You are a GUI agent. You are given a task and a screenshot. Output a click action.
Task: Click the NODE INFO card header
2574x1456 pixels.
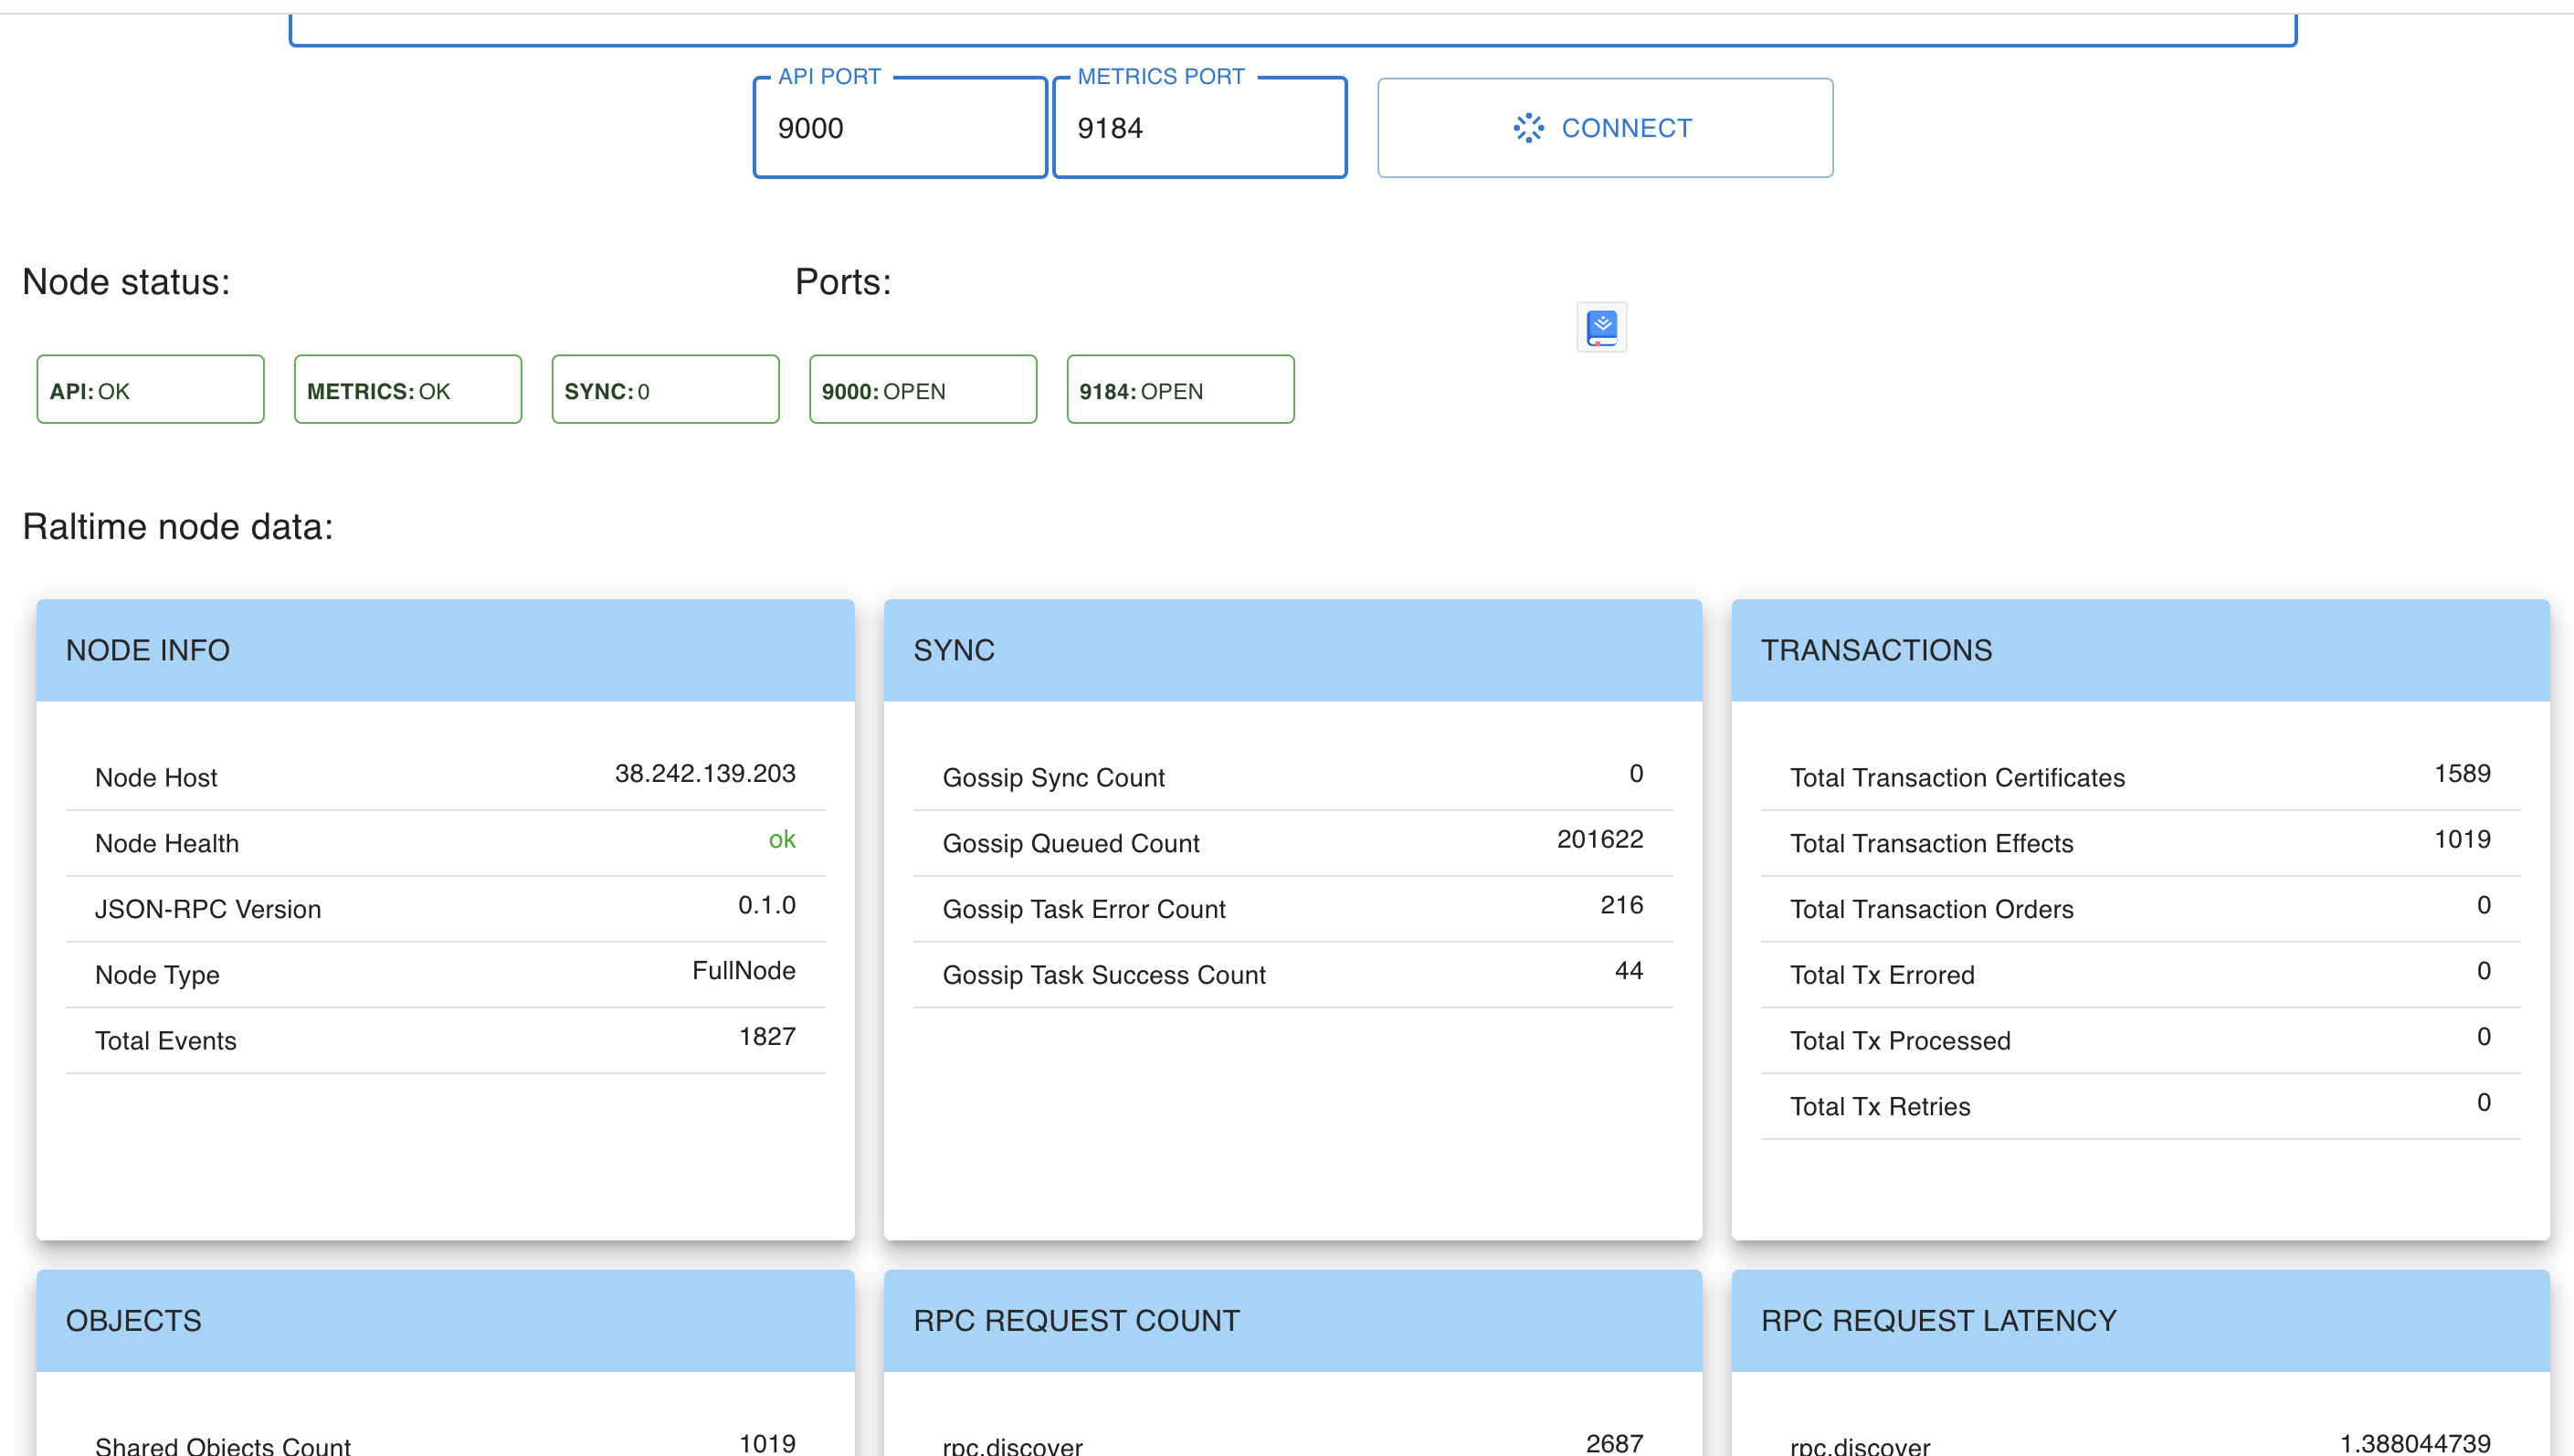coord(445,650)
